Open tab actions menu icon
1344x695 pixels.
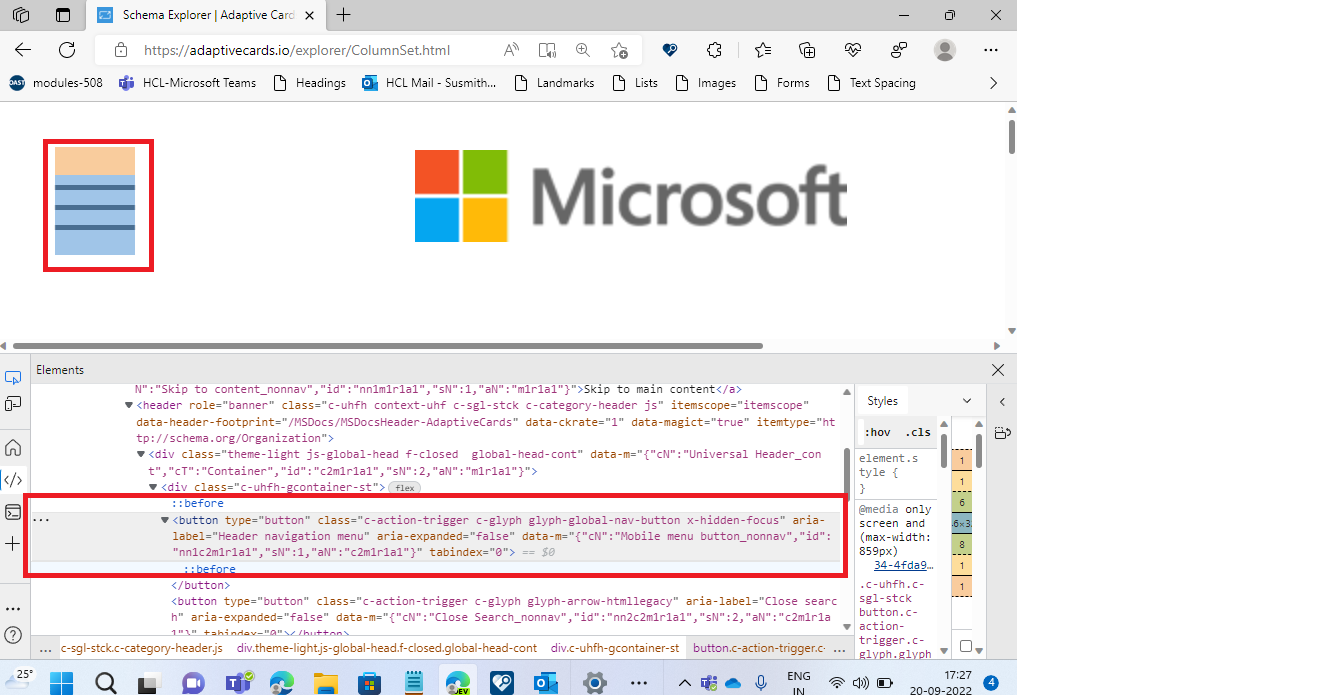pyautogui.click(x=21, y=15)
